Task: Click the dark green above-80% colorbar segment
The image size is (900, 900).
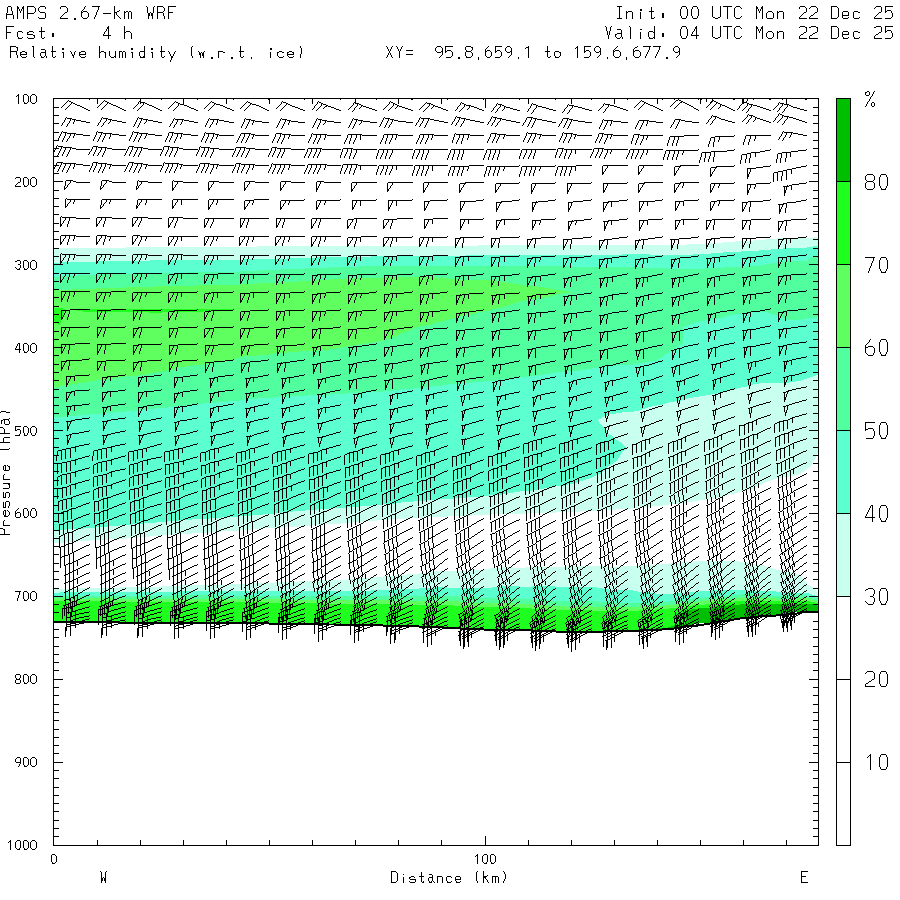Action: point(843,140)
